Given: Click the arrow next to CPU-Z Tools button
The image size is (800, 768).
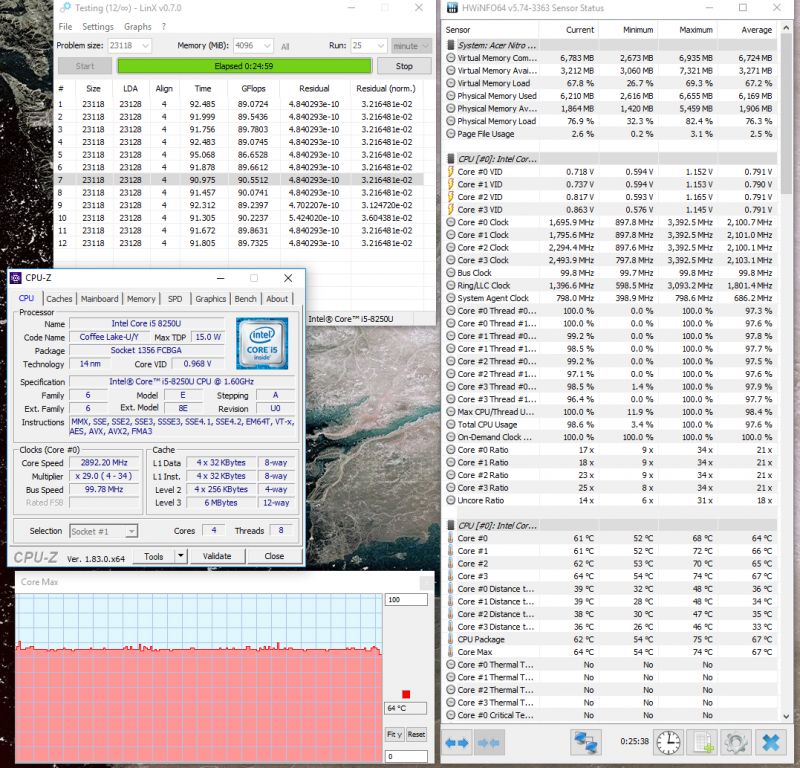Looking at the screenshot, I should coord(181,556).
